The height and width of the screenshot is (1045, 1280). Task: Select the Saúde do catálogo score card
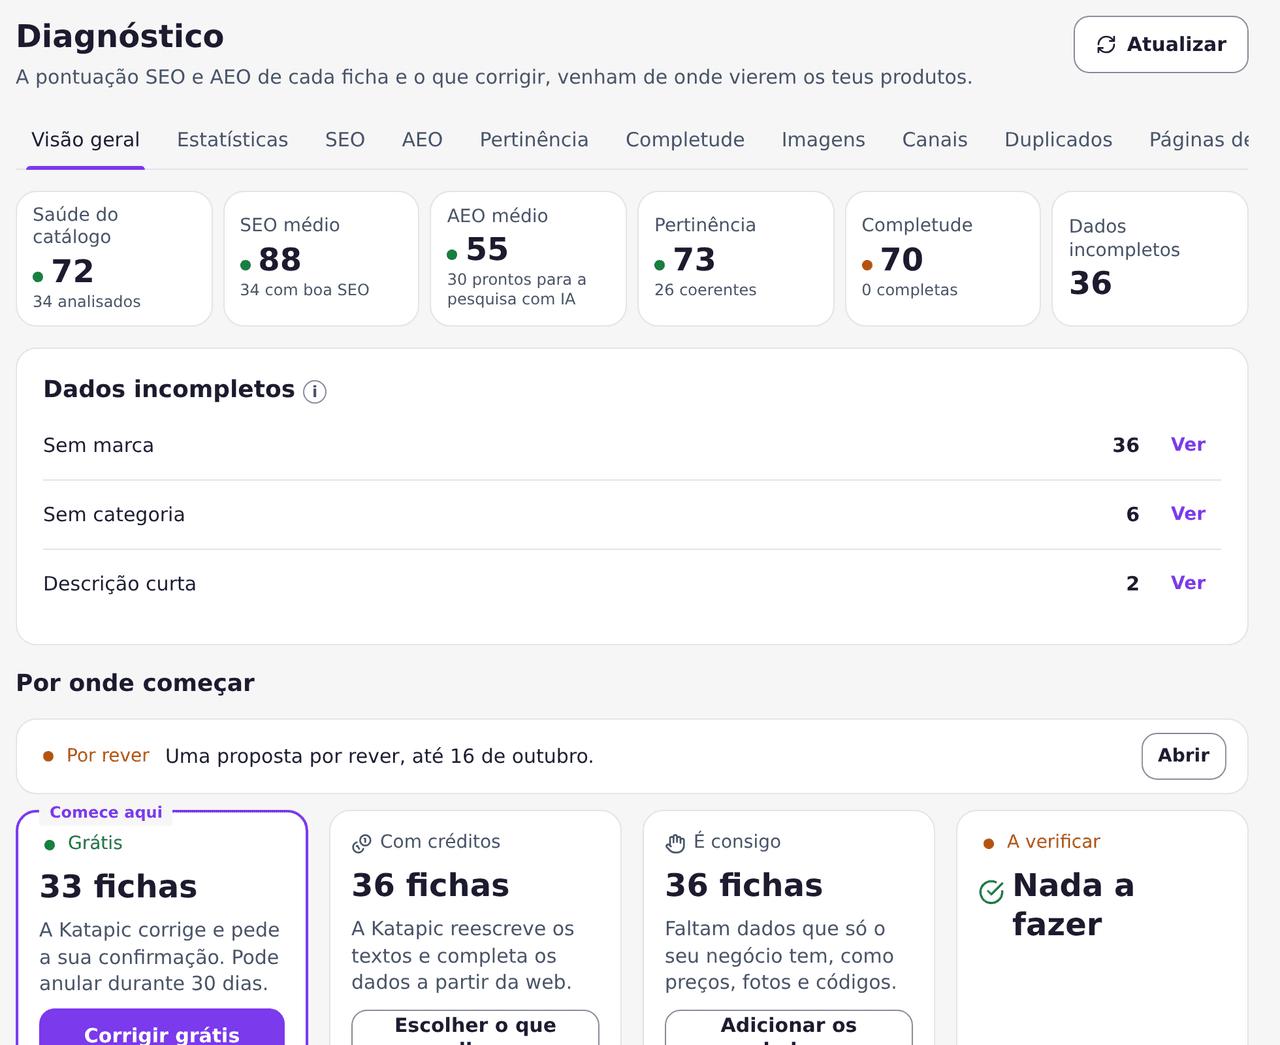(x=114, y=259)
